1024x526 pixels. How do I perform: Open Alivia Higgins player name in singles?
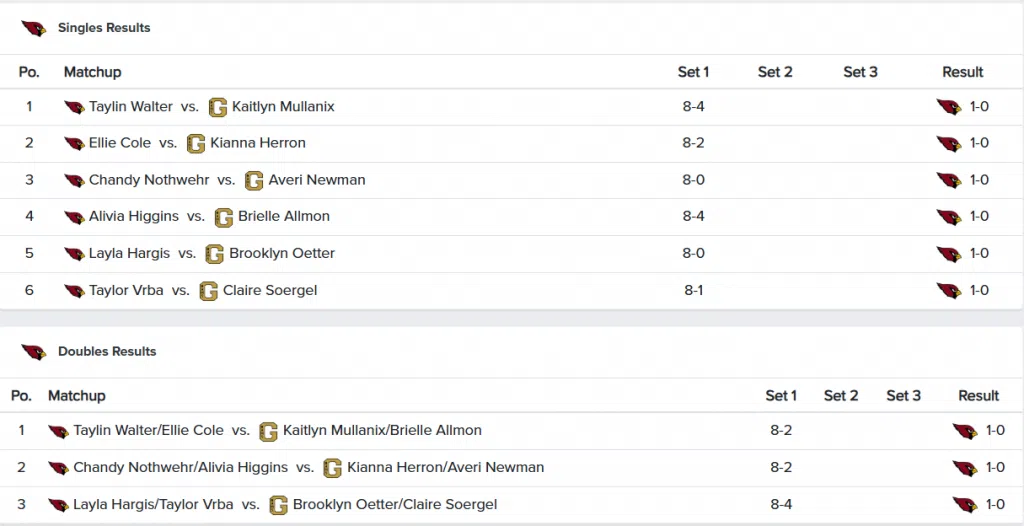coord(133,217)
